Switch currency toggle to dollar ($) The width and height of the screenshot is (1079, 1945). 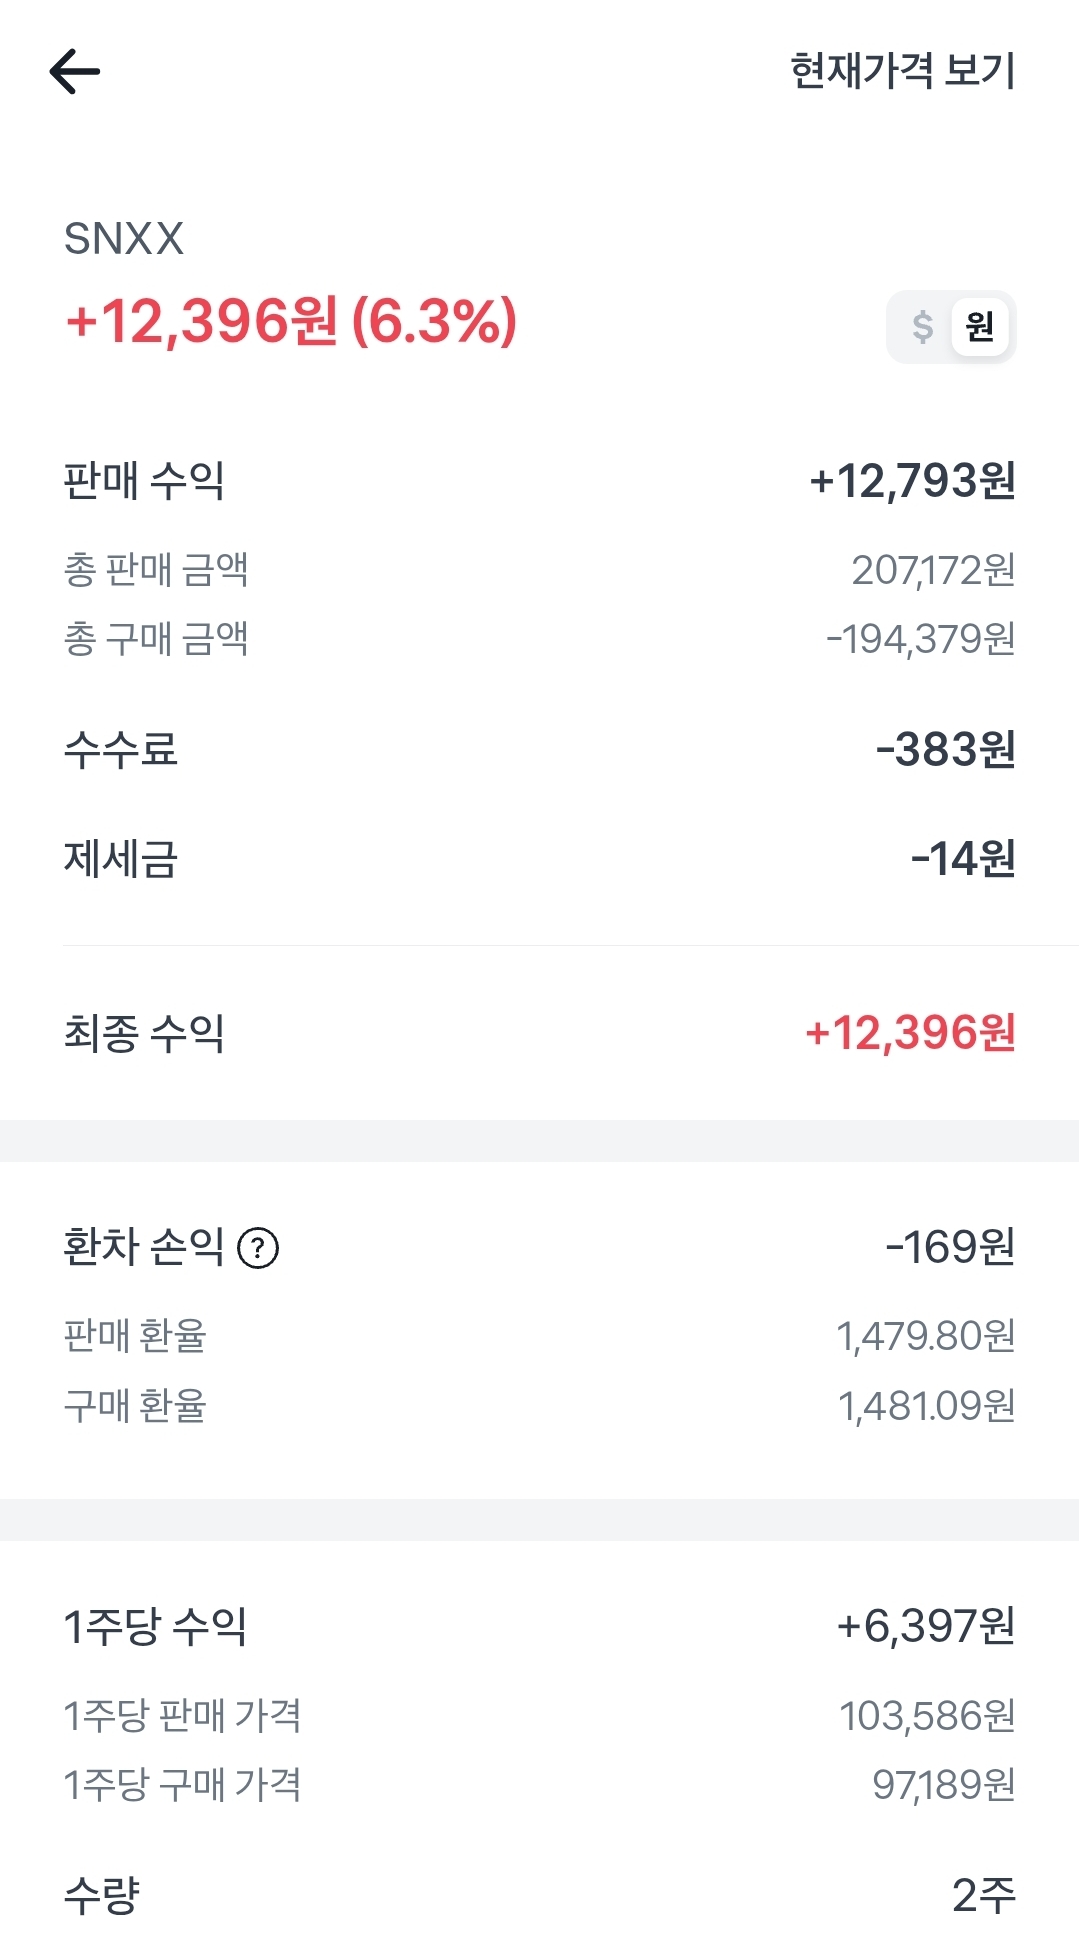click(922, 327)
